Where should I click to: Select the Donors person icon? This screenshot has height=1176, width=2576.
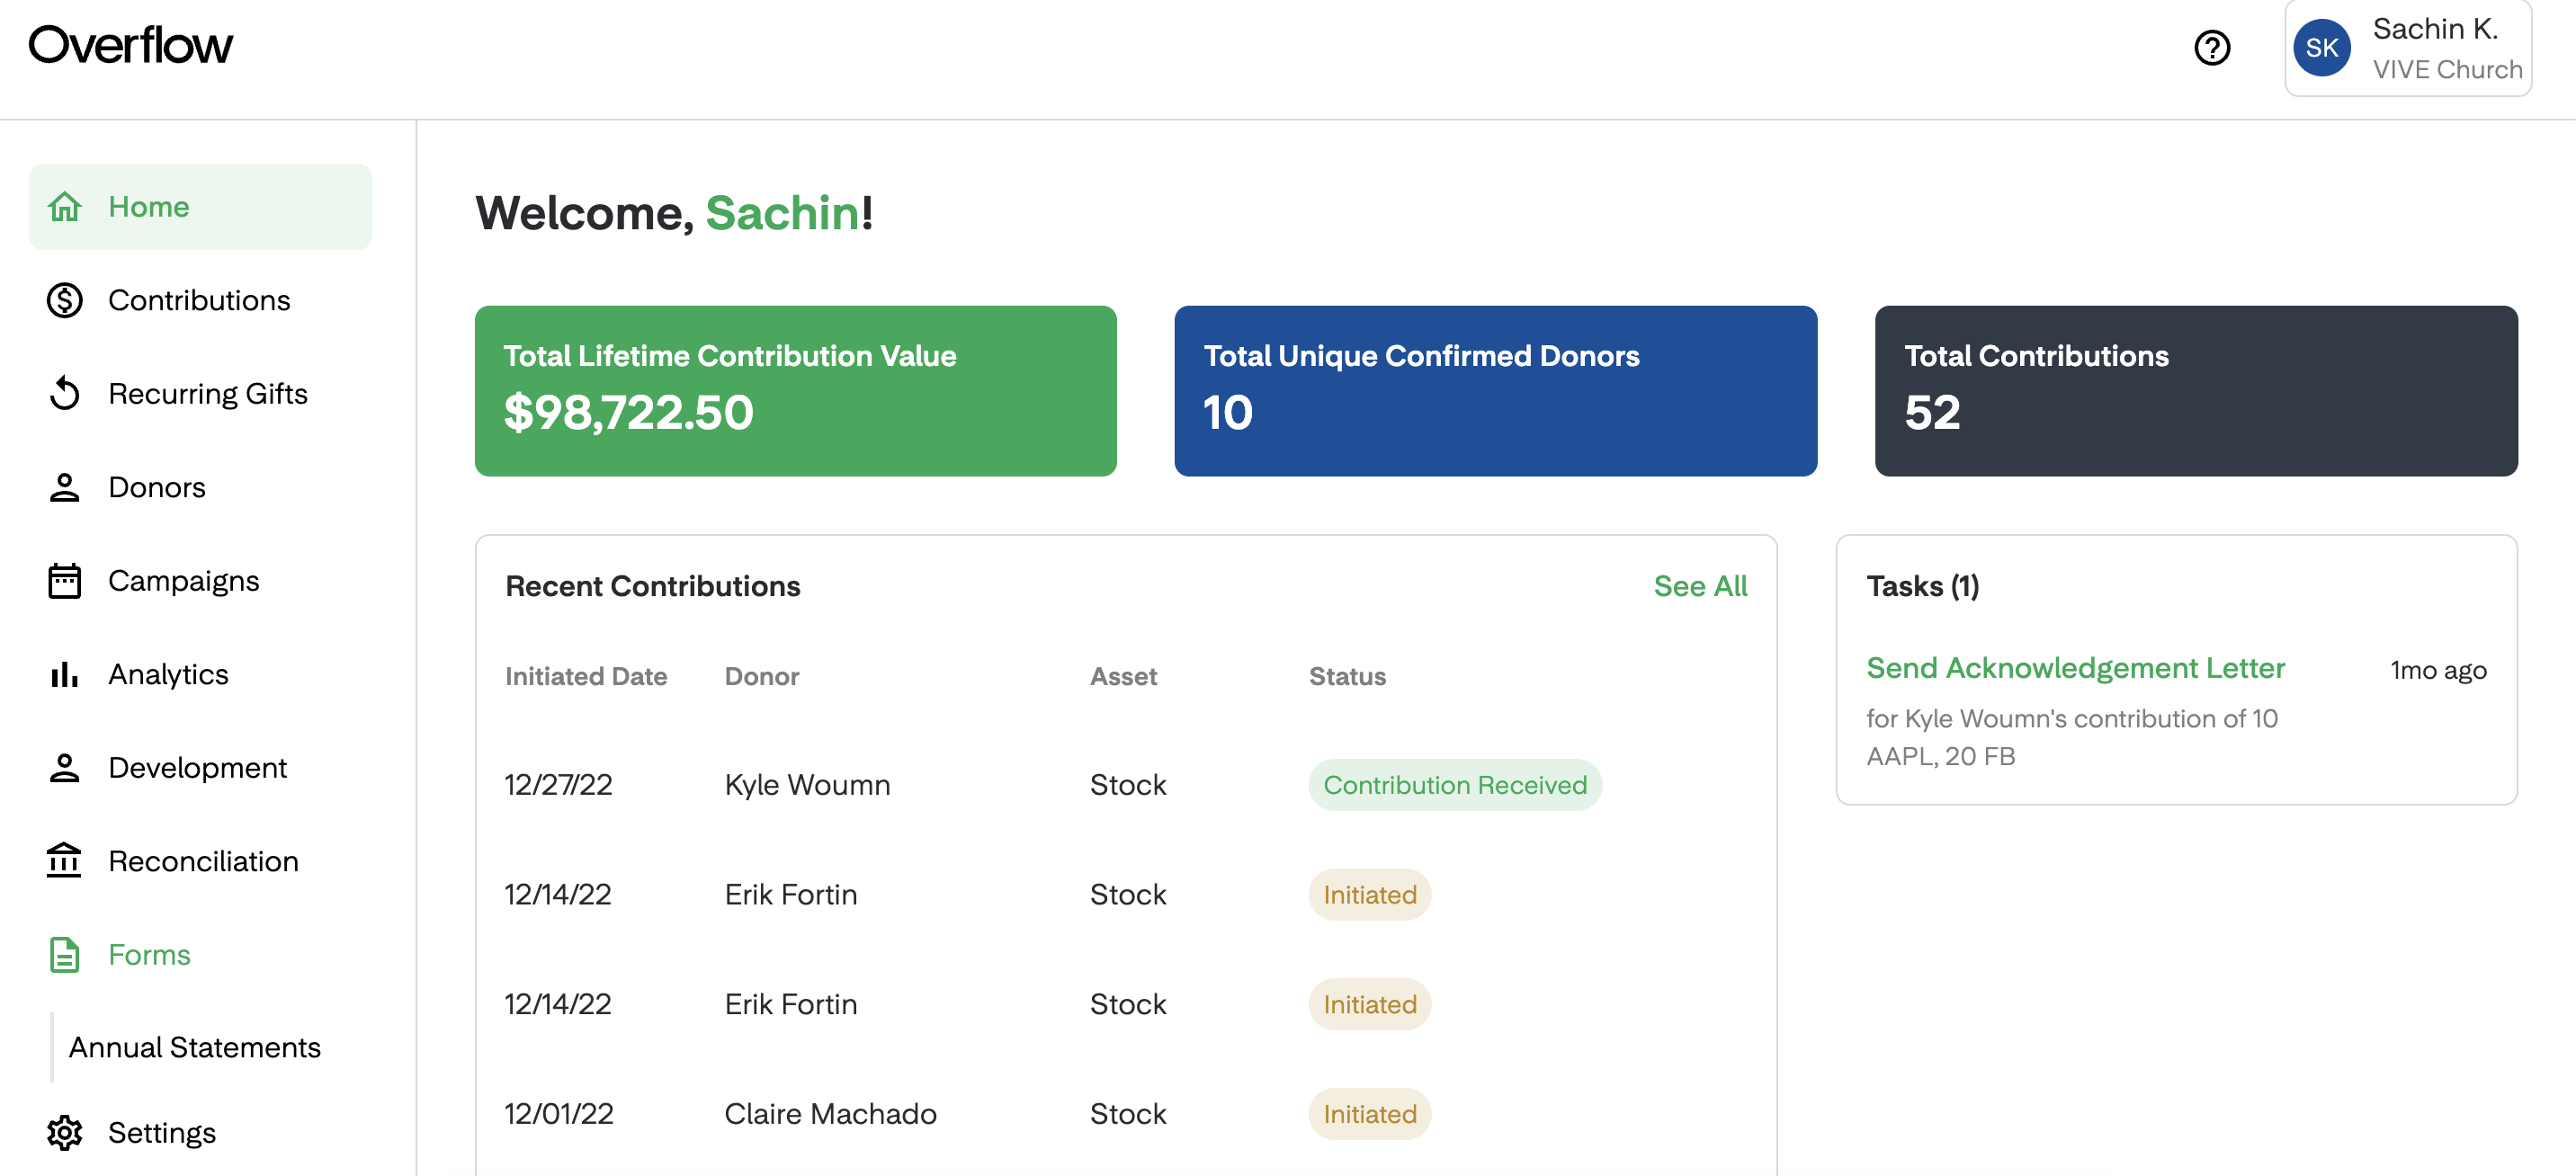click(x=64, y=487)
